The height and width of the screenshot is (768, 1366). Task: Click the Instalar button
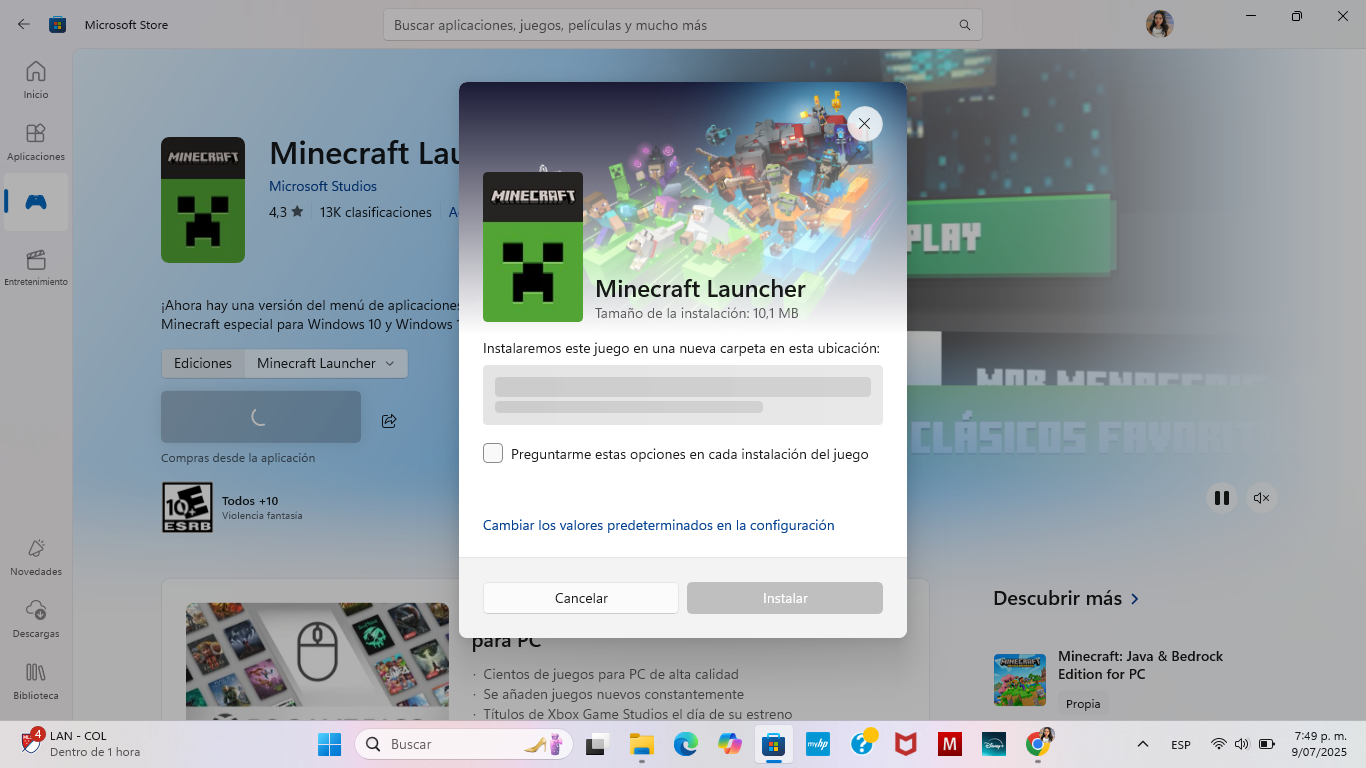click(785, 598)
